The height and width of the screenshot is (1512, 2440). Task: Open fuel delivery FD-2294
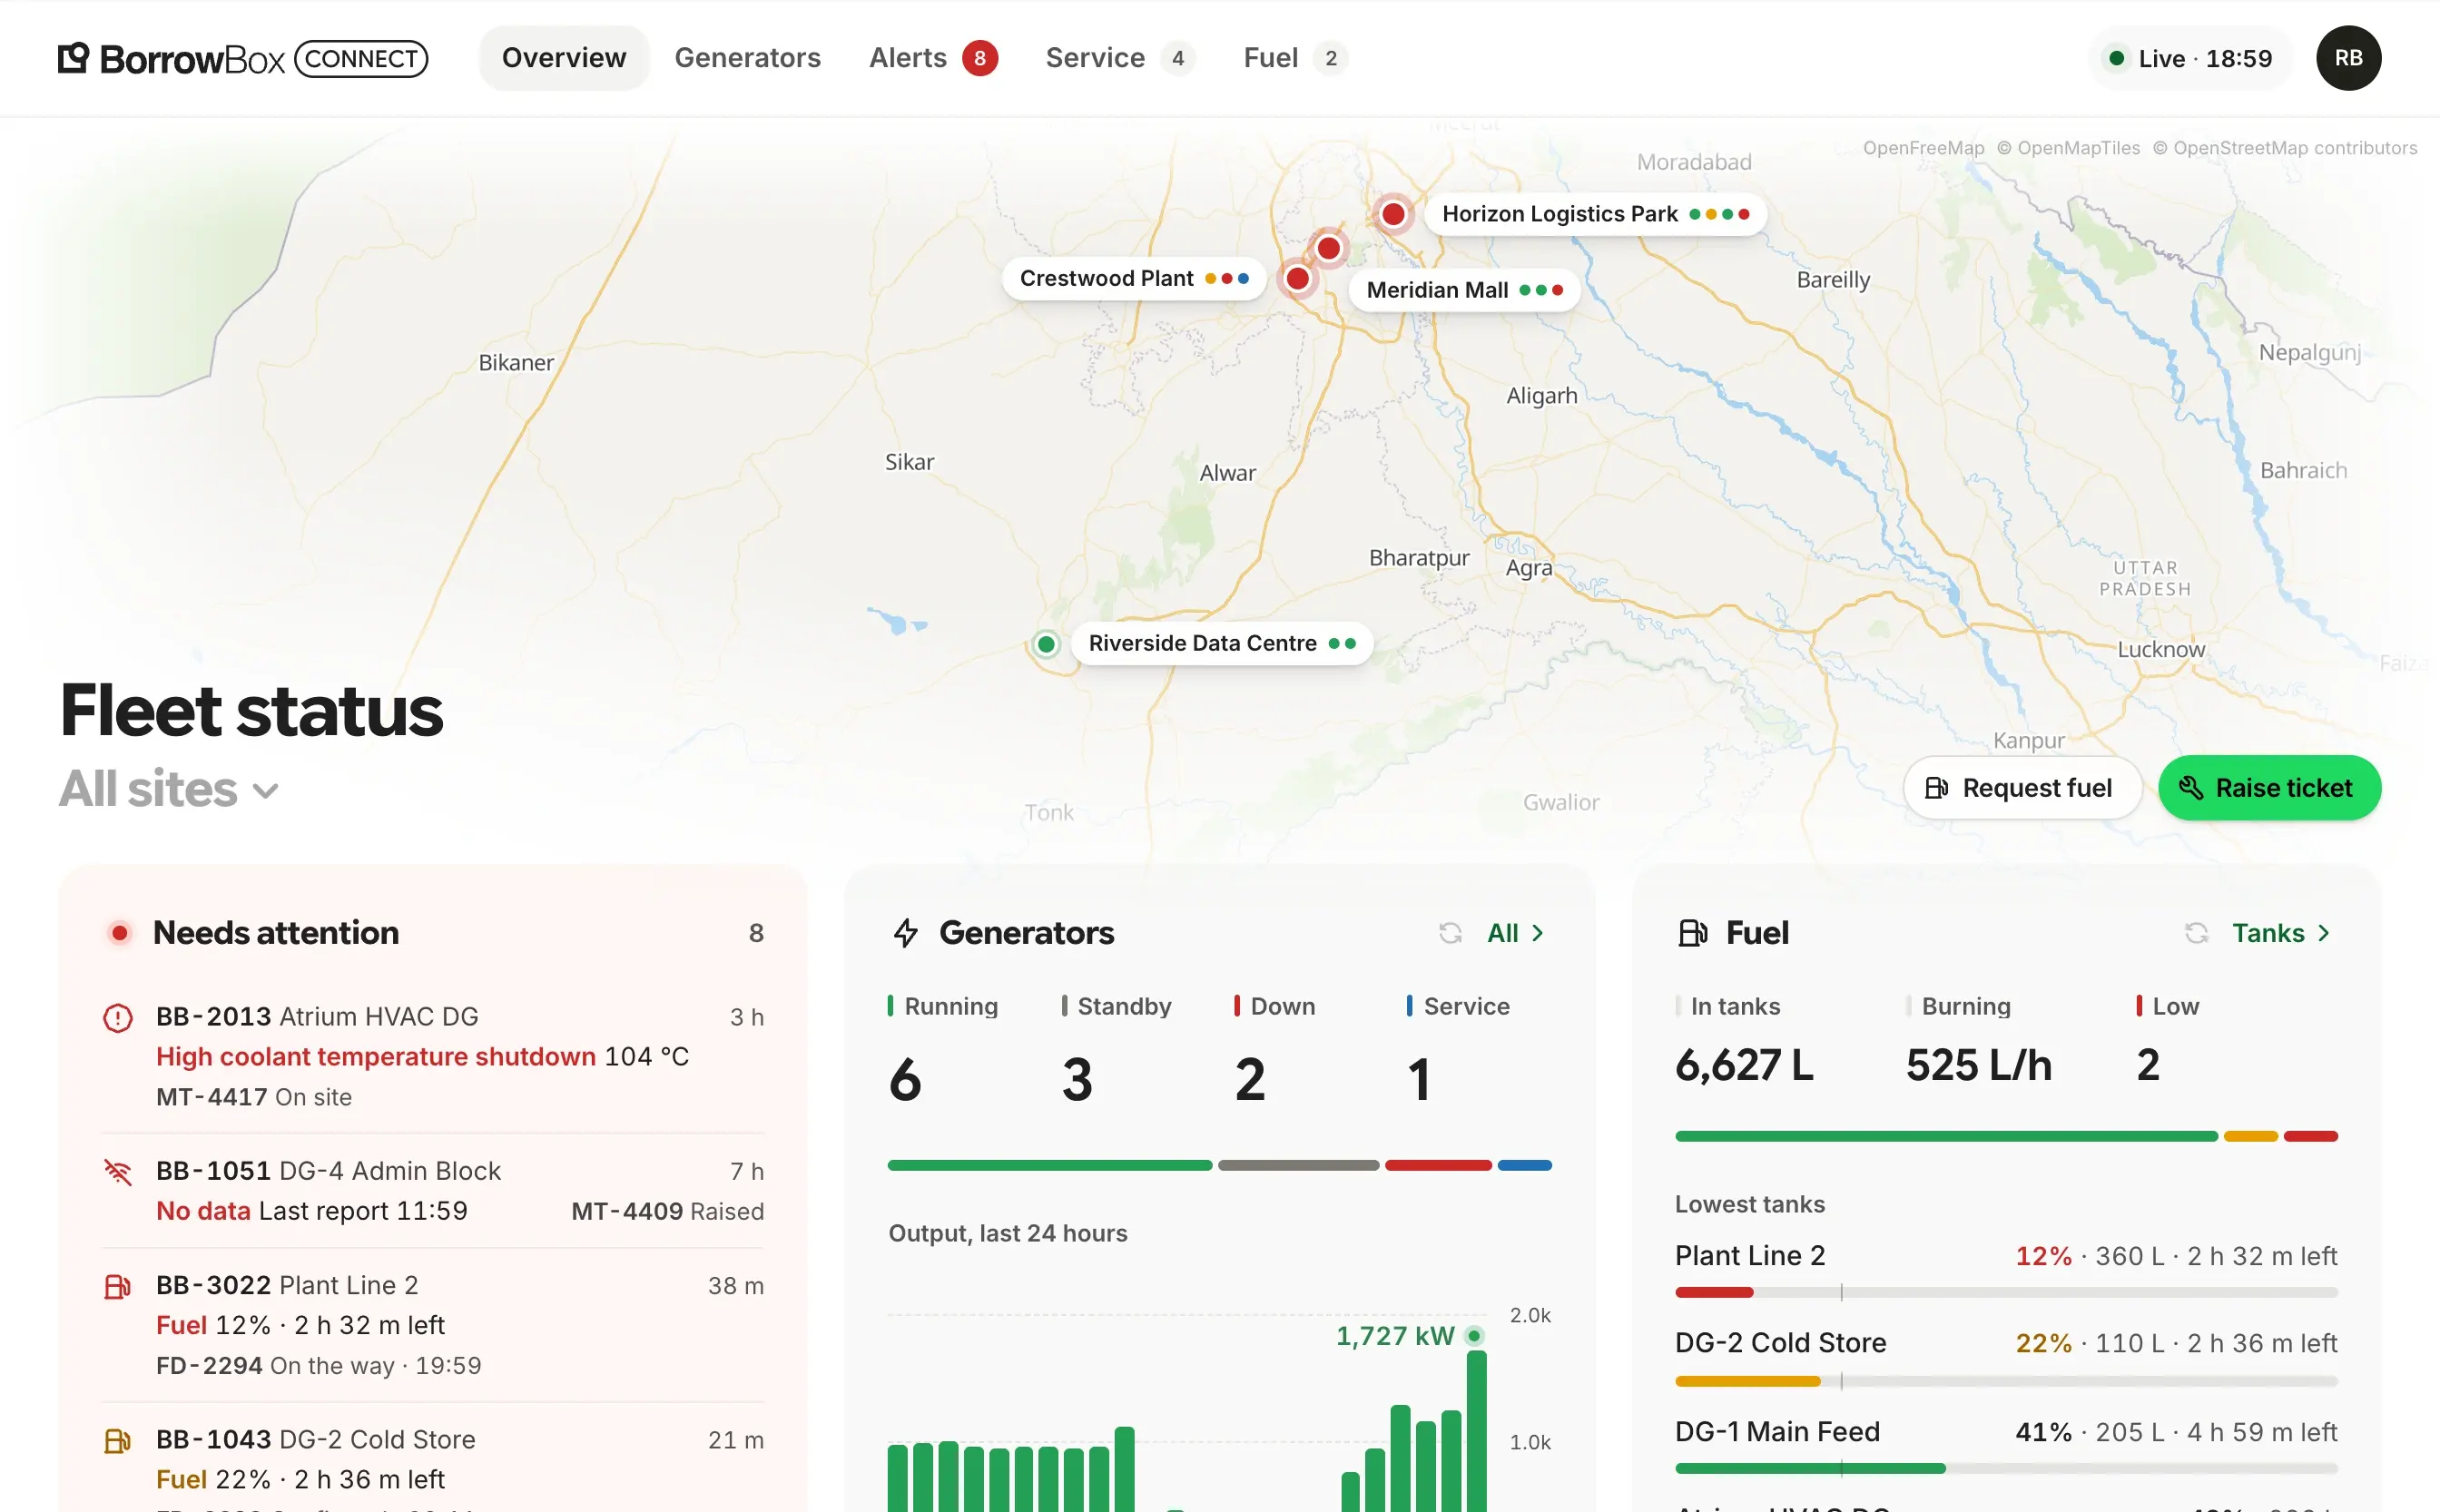coord(318,1366)
